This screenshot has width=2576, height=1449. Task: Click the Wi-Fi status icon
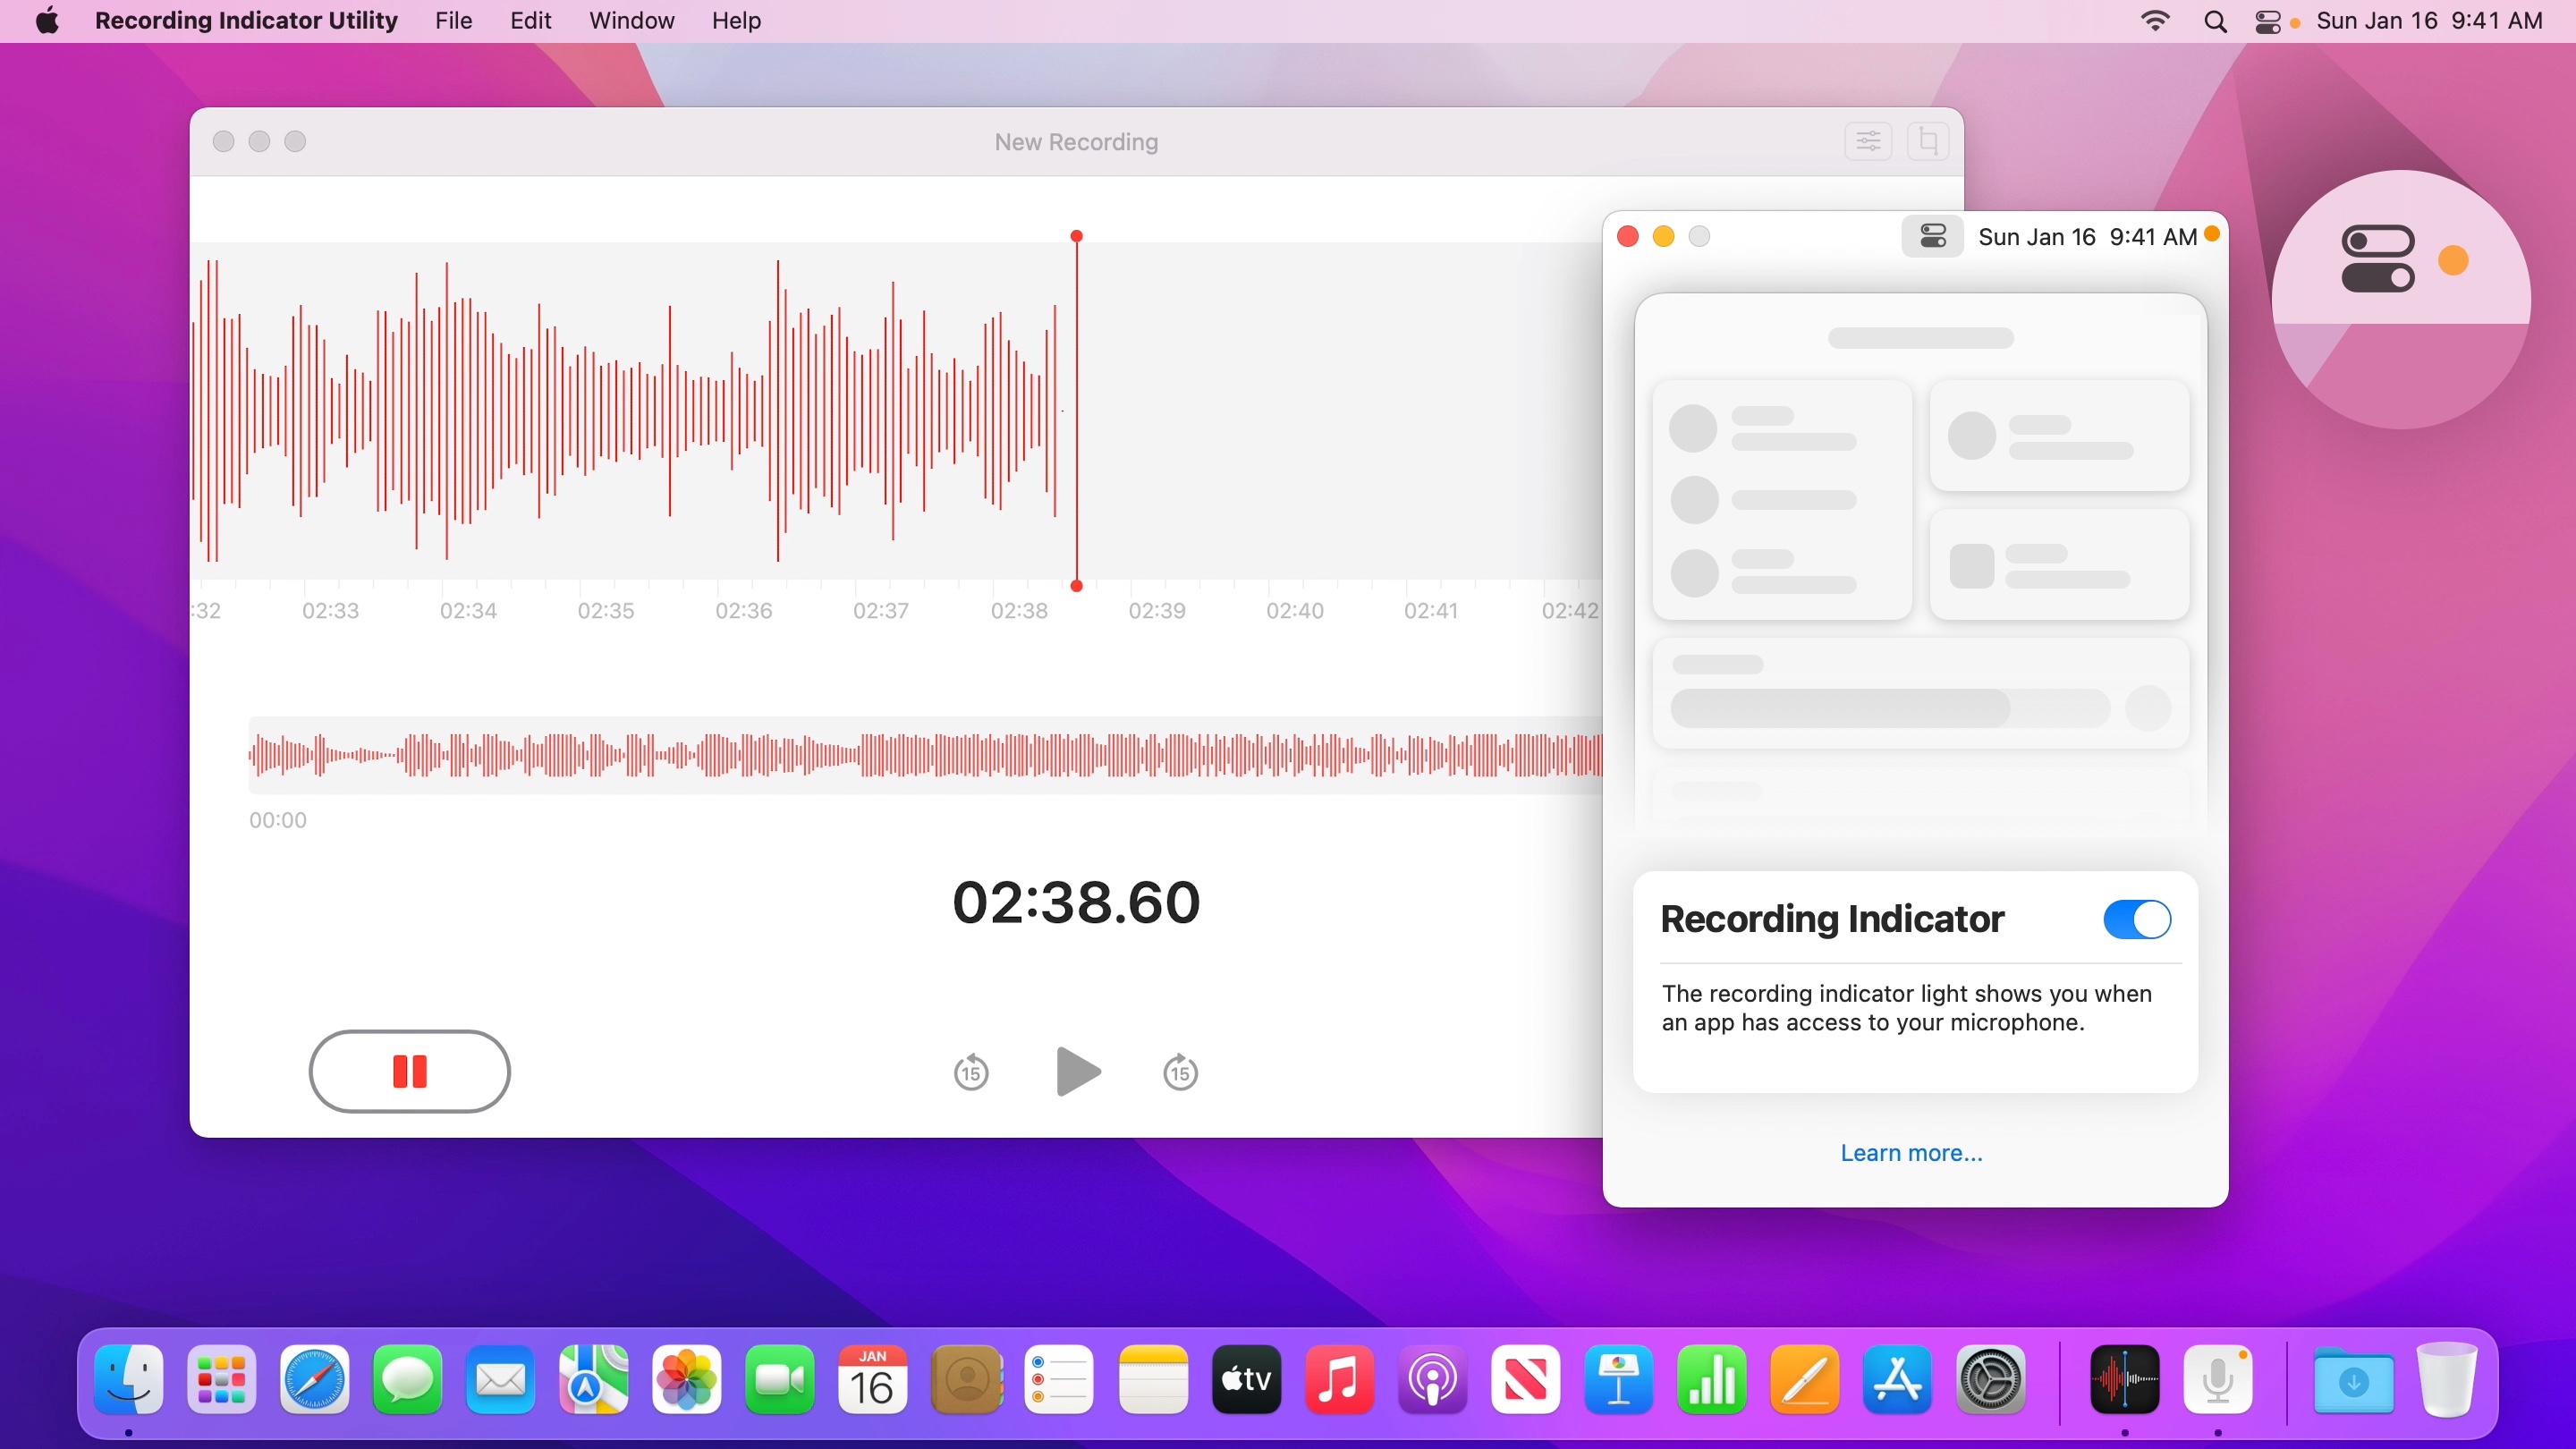coord(2155,21)
